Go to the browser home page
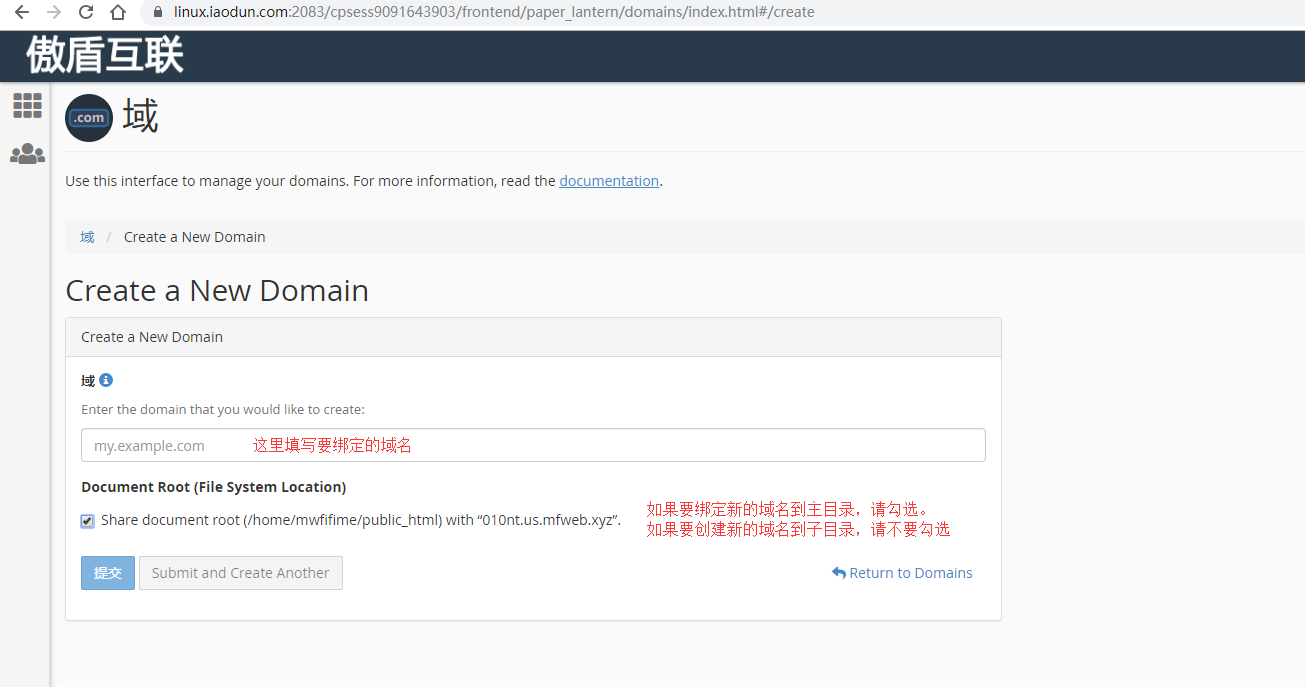1305x687 pixels. coord(118,12)
